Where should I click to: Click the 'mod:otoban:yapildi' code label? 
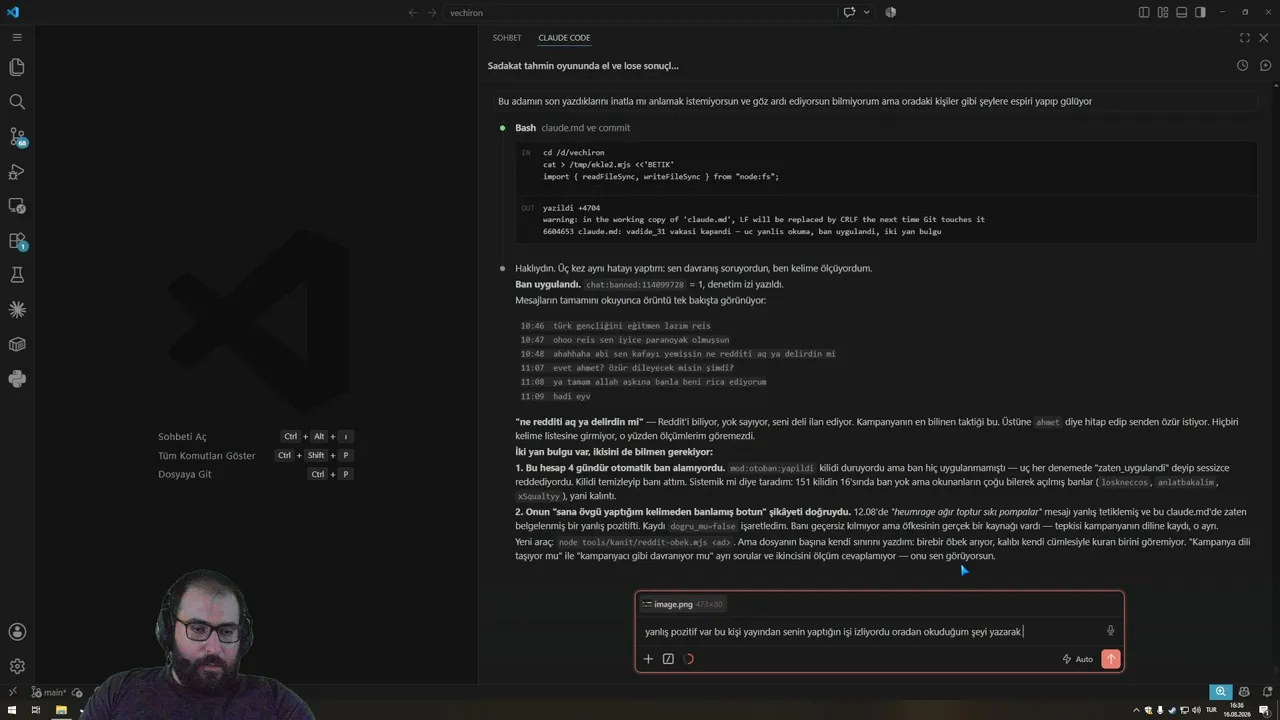(x=772, y=468)
